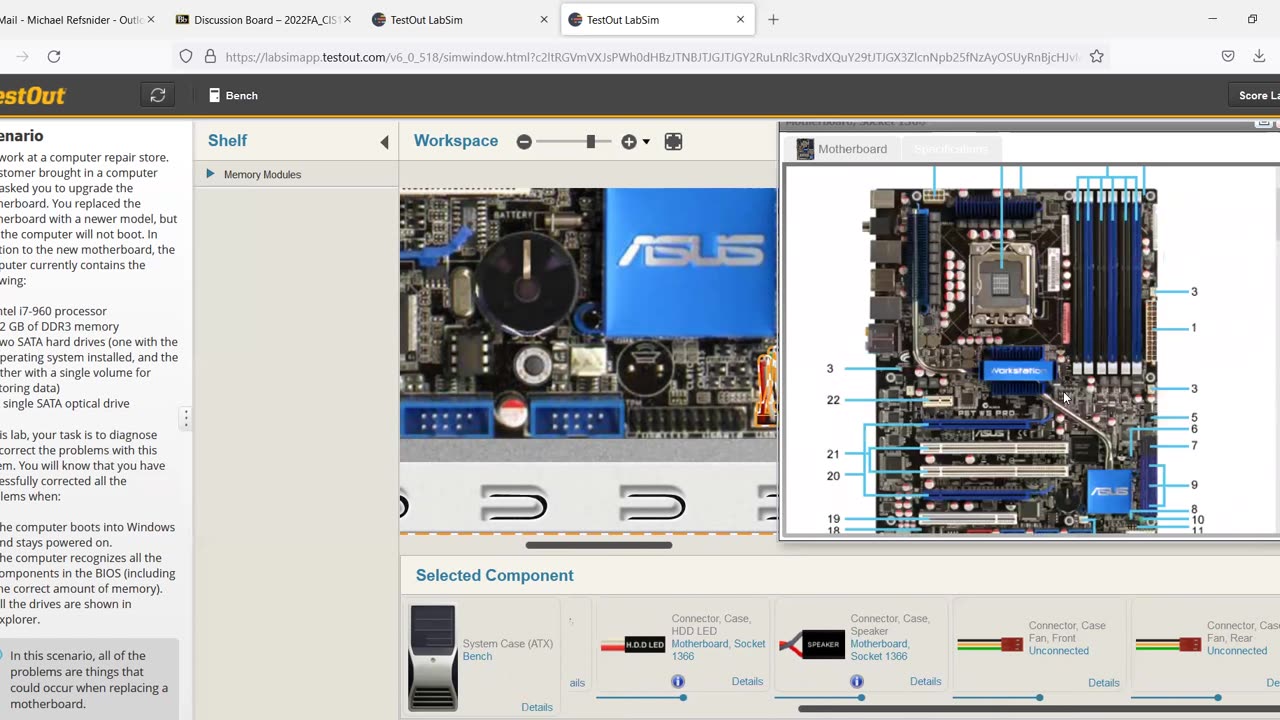
Task: Click the workspace horizontal scrollbar
Action: coord(599,545)
